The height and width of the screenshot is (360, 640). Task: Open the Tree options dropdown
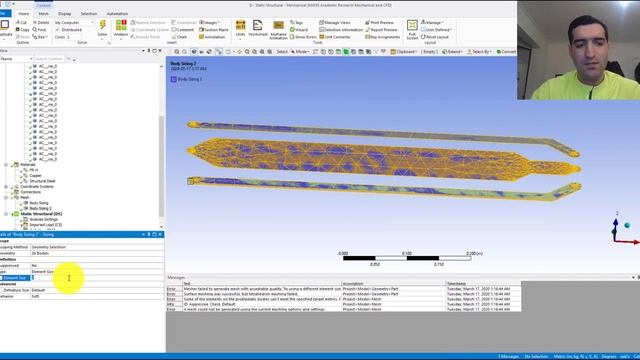click(x=40, y=37)
